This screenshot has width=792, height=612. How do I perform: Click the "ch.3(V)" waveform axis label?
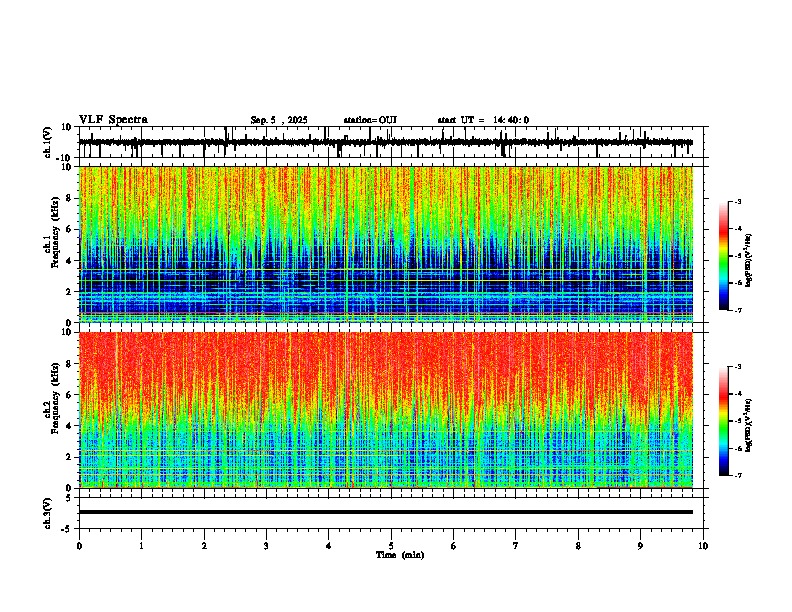(48, 513)
